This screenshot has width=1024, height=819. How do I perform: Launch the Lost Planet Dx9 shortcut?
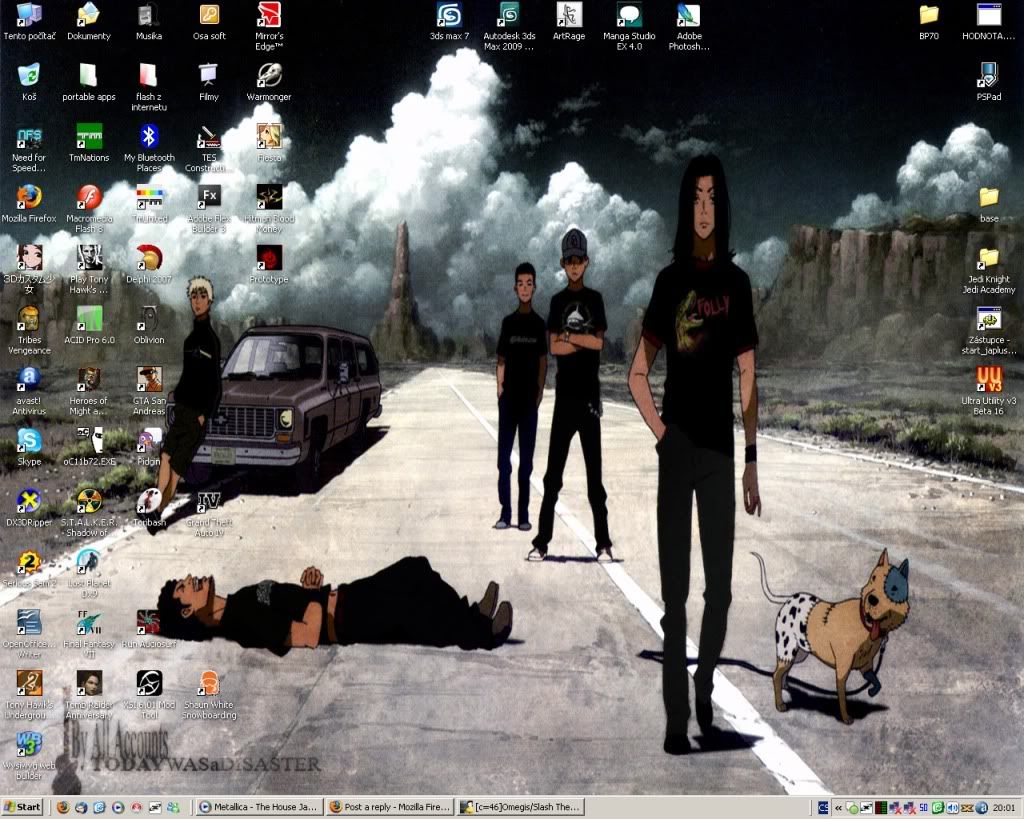[x=89, y=574]
